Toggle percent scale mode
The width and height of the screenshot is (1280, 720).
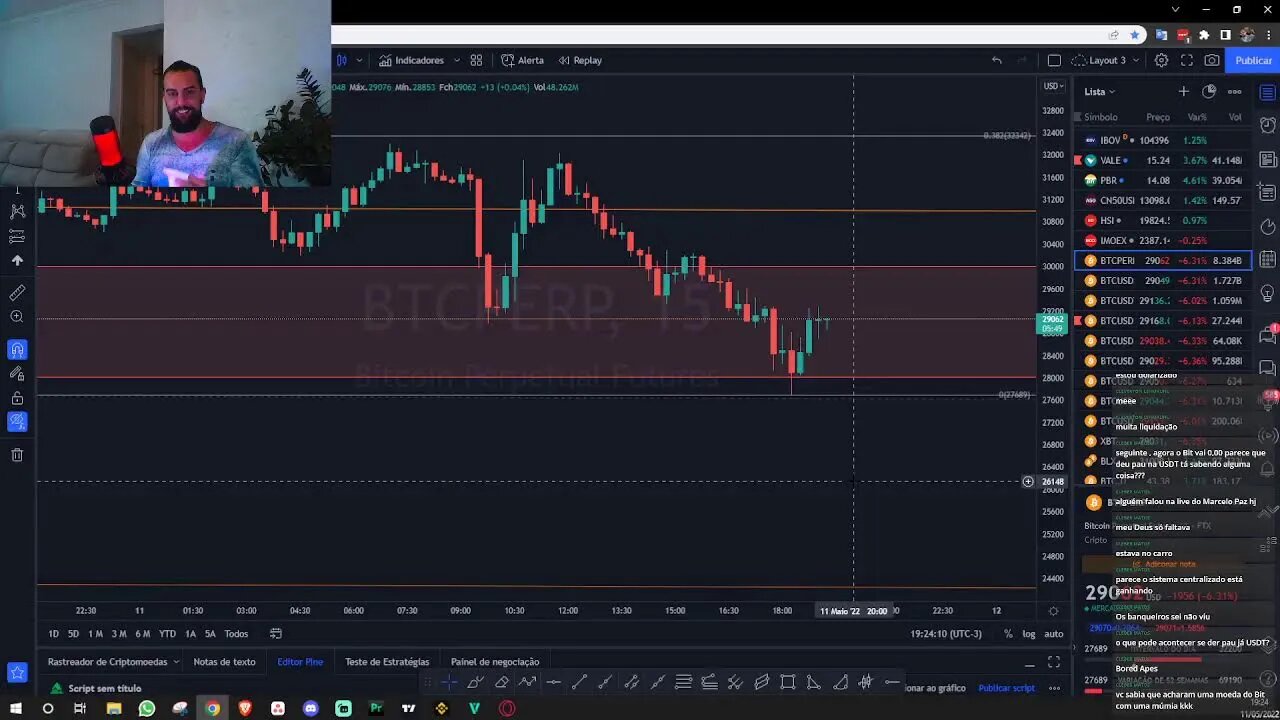click(1008, 634)
